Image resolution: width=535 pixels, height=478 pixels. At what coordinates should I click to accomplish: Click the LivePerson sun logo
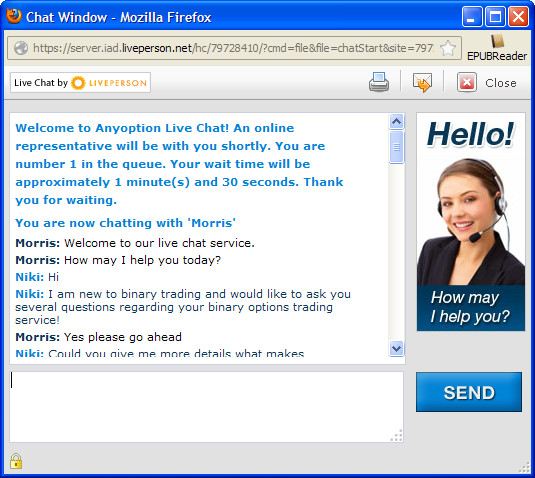78,83
